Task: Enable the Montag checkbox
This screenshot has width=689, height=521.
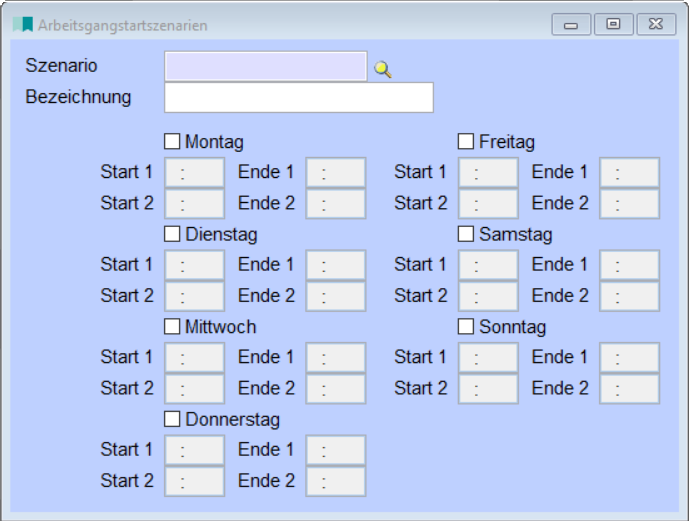Action: 172,142
